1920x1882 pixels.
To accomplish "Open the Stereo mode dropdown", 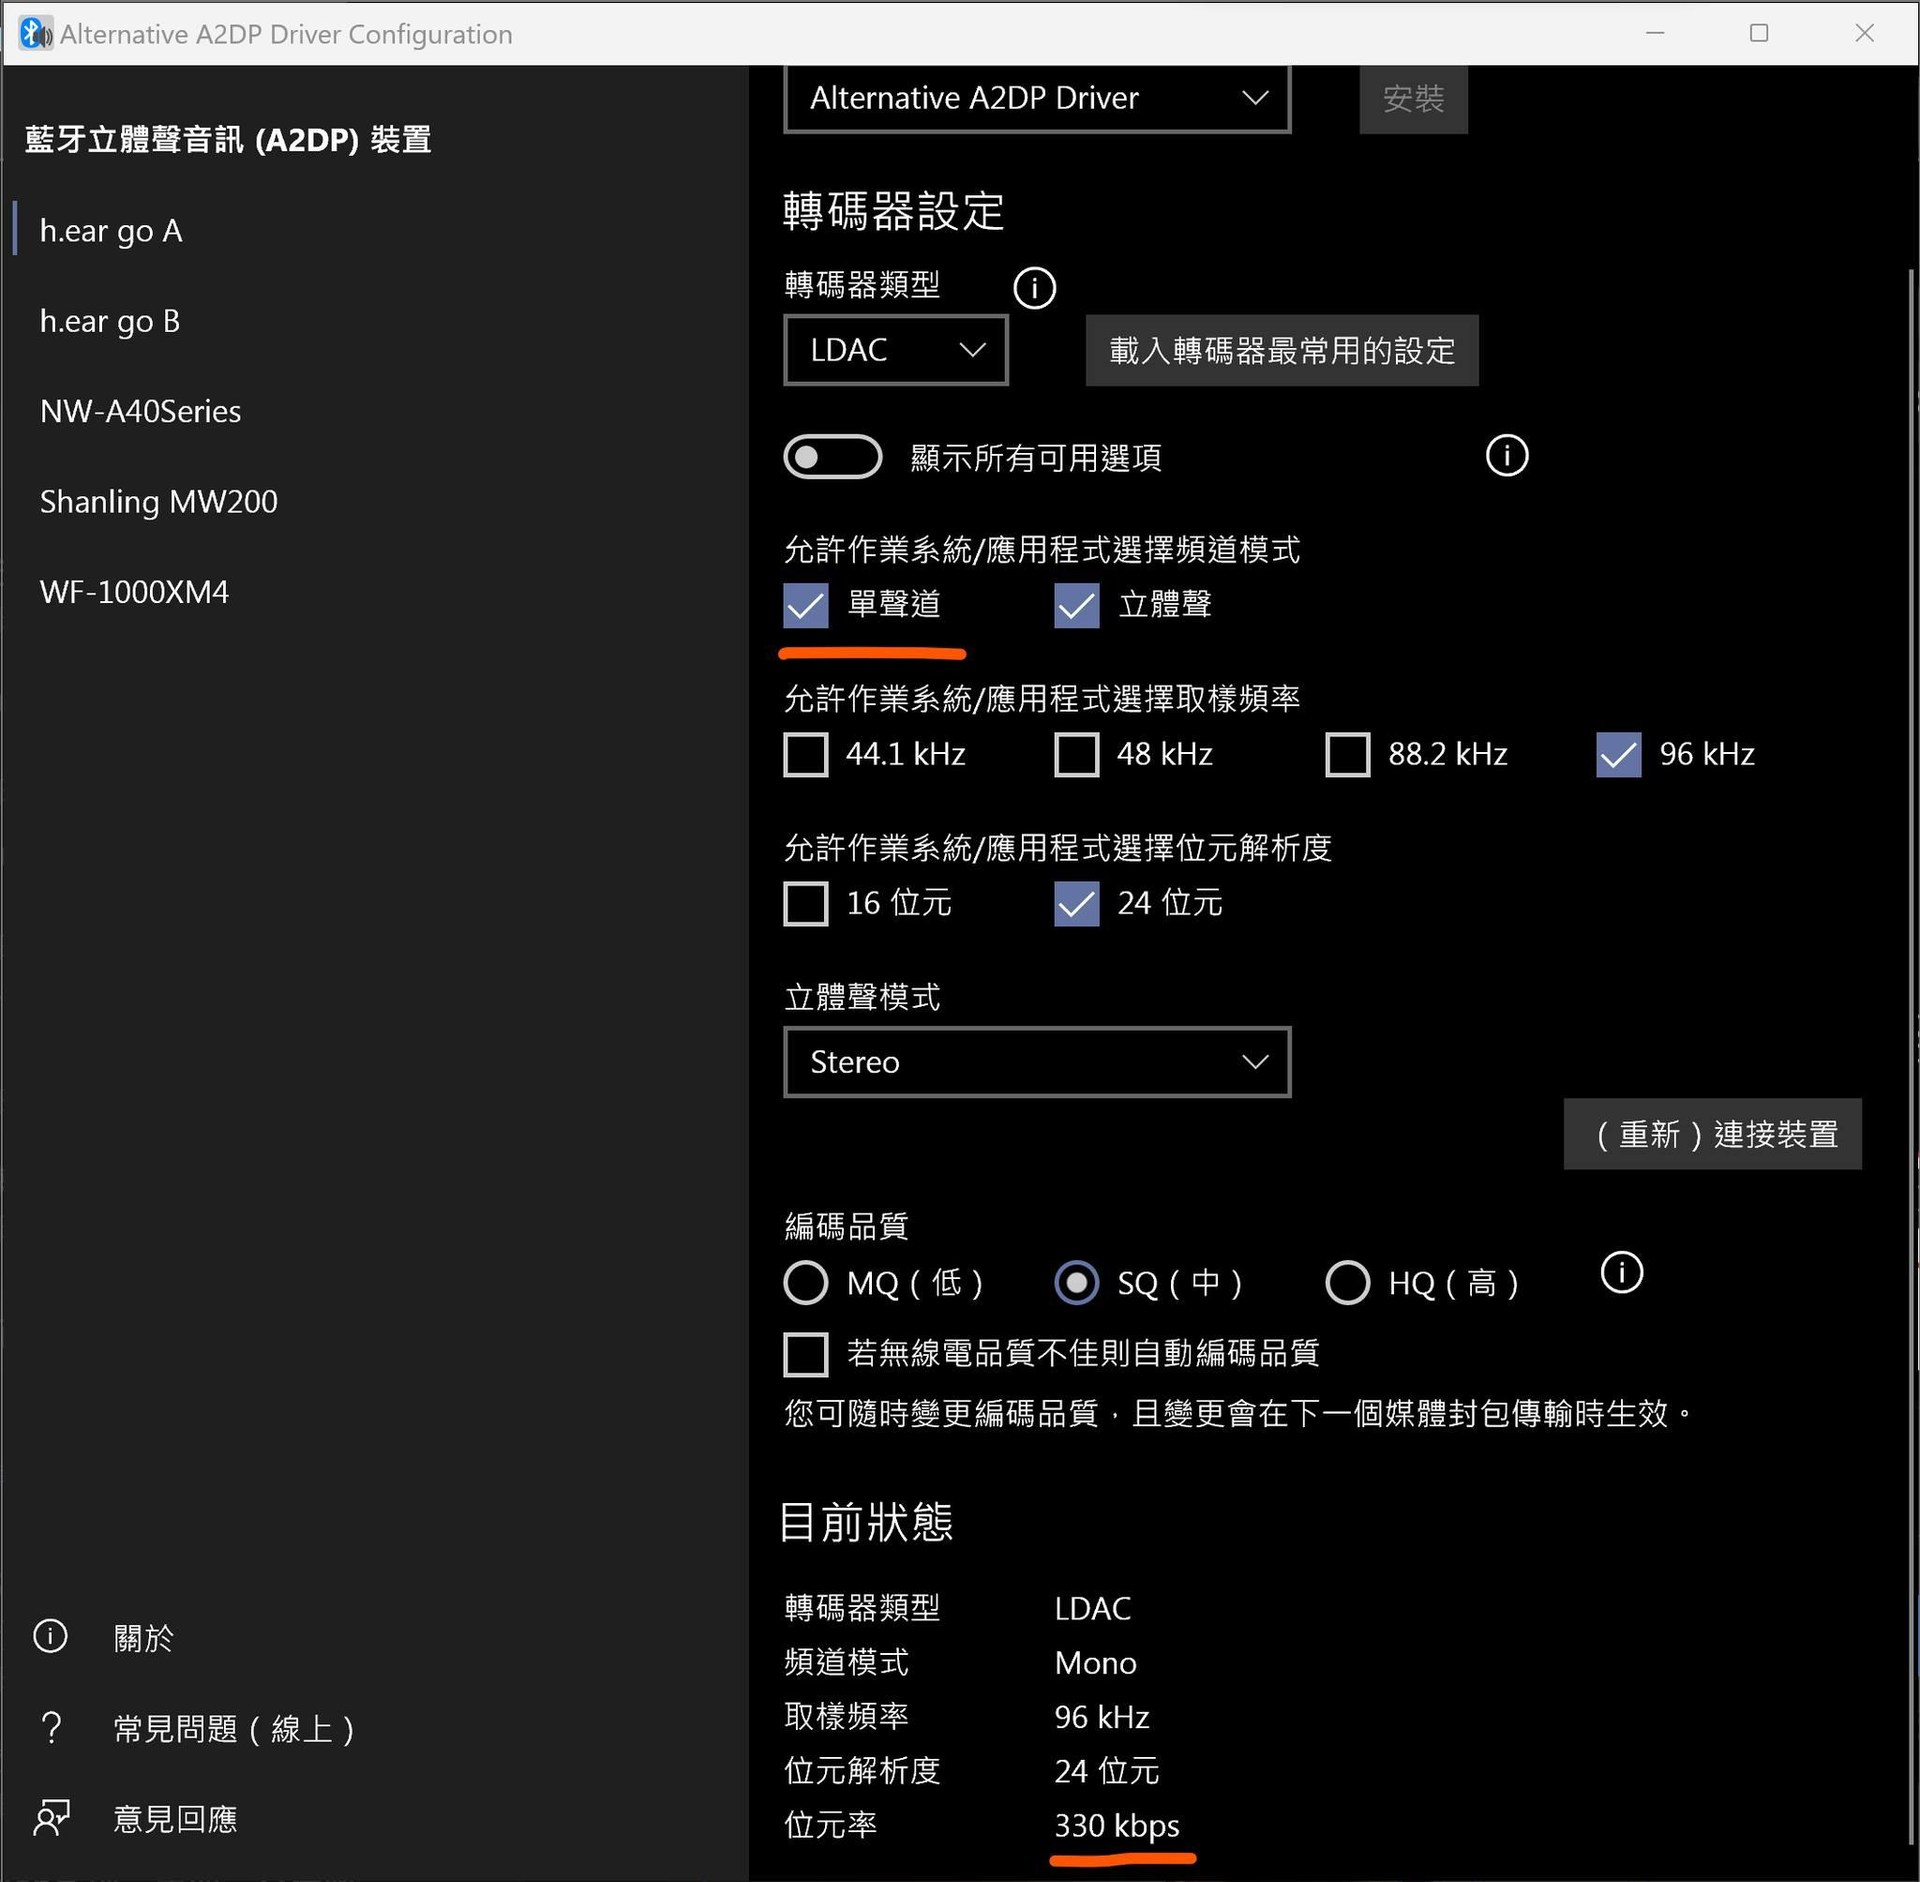I will [1037, 1062].
